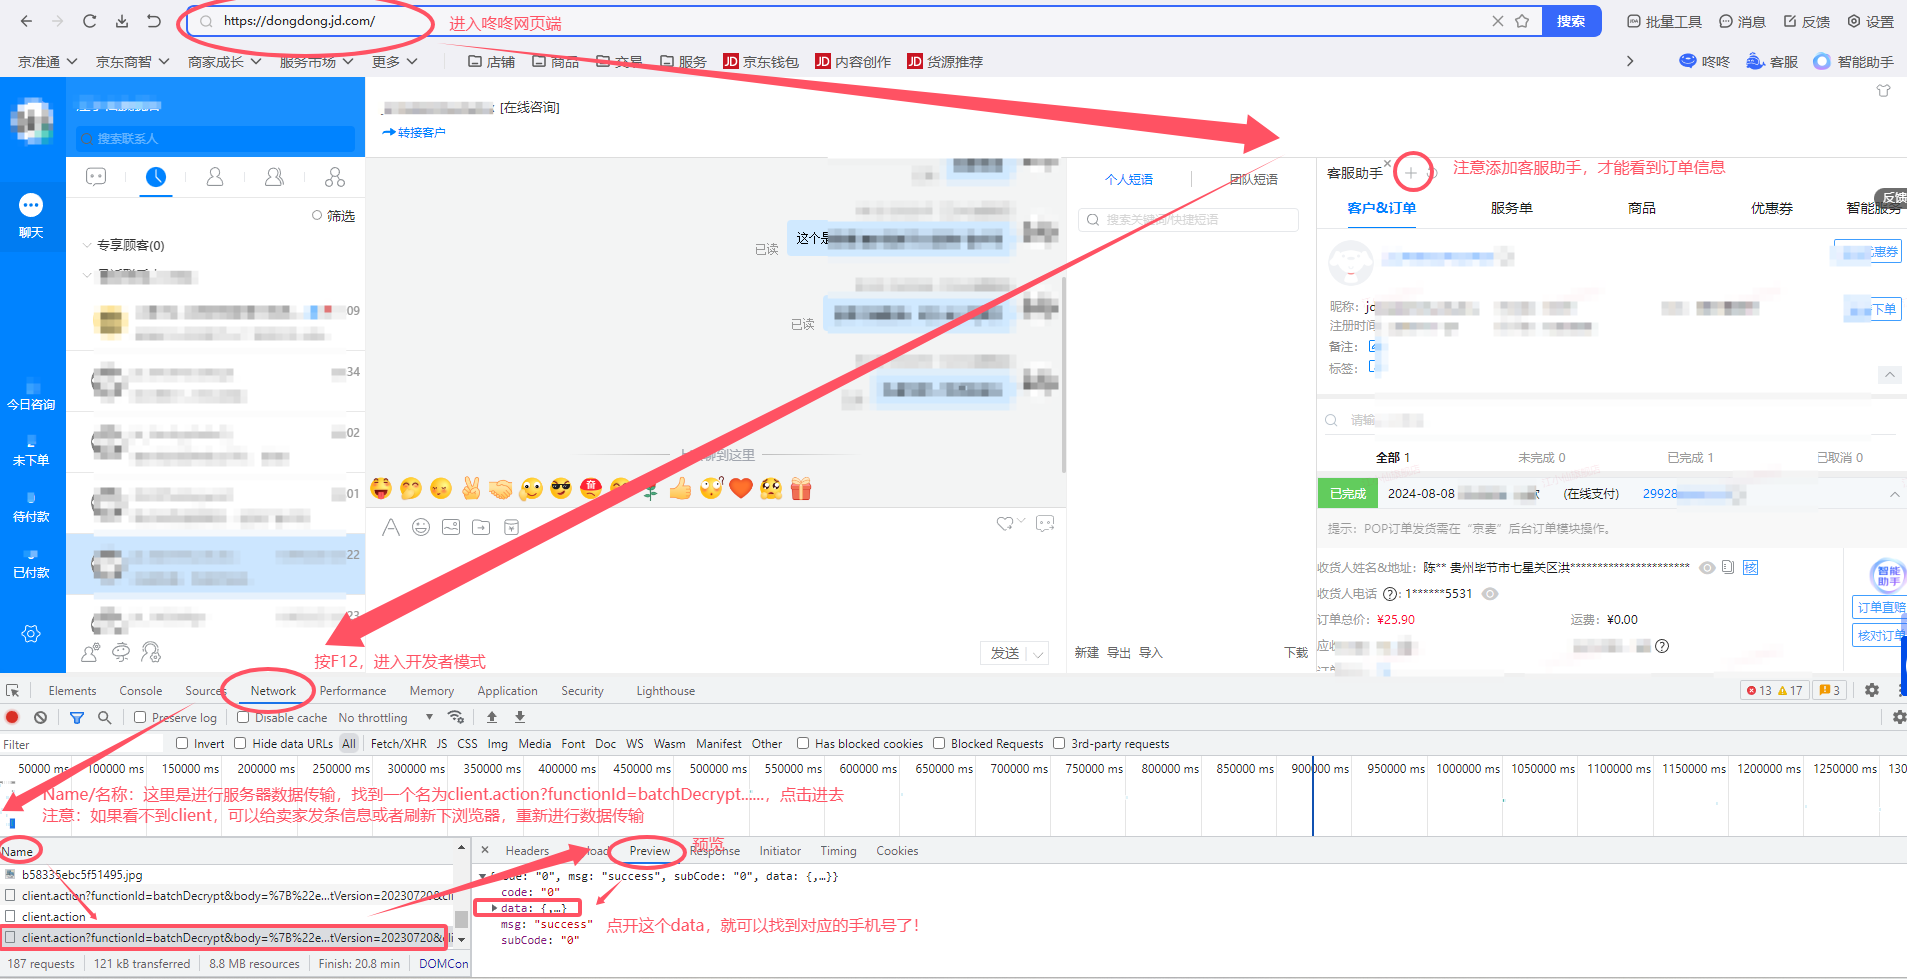Click the thumbs-up emoji

coord(680,488)
